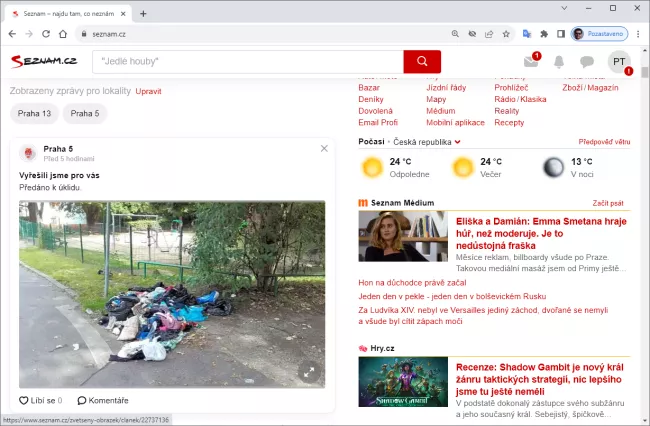The width and height of the screenshot is (650, 426).
Task: Open the browser home page icon
Action: point(63,34)
